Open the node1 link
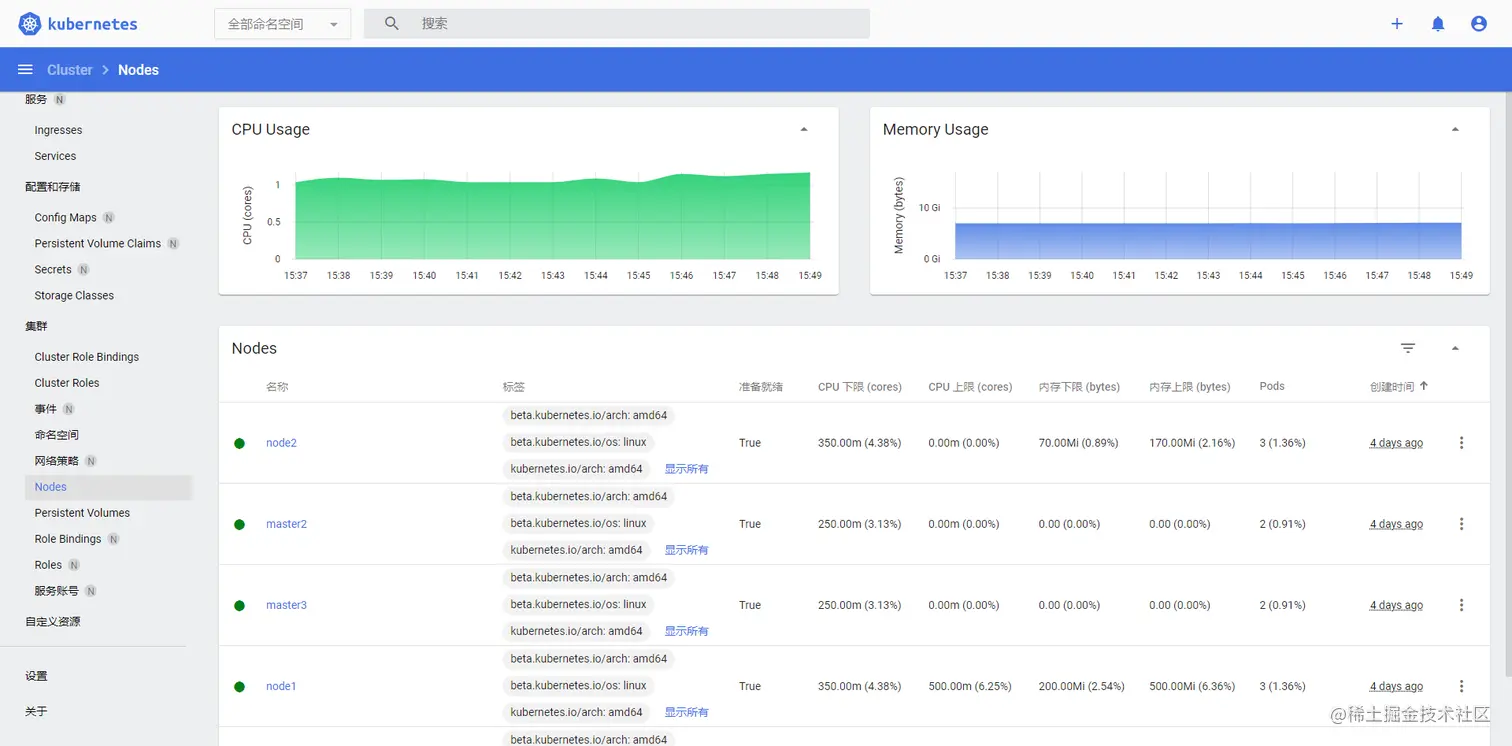Viewport: 1512px width, 746px height. (x=281, y=686)
